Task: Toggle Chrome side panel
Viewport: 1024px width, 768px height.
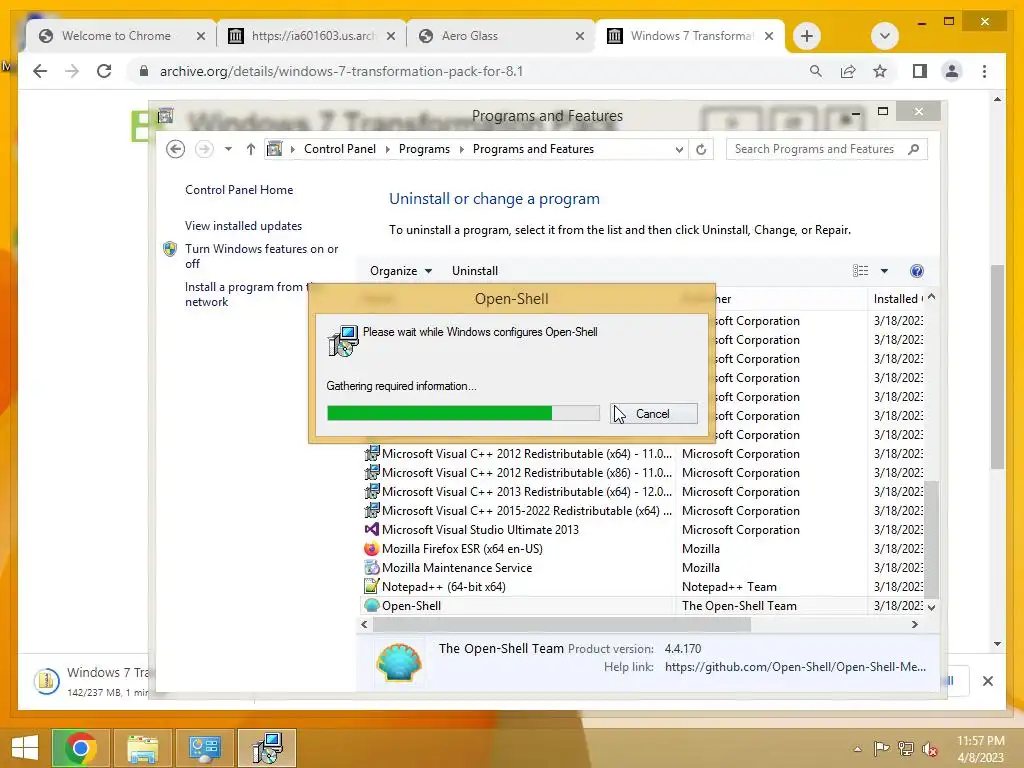Action: (920, 71)
